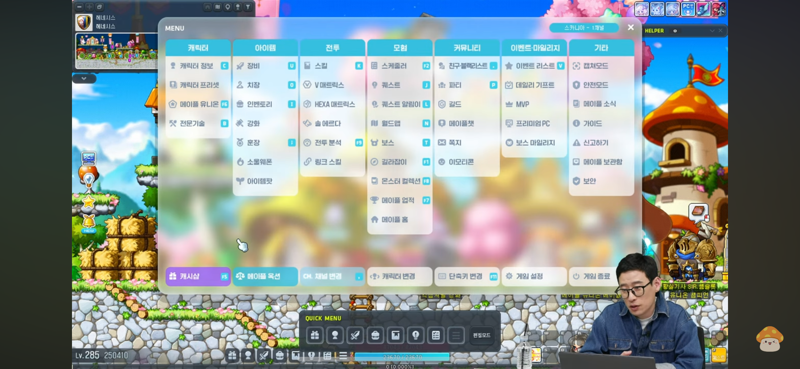Open the gift box icon in Quick Menu
800x369 pixels.
(x=315, y=335)
